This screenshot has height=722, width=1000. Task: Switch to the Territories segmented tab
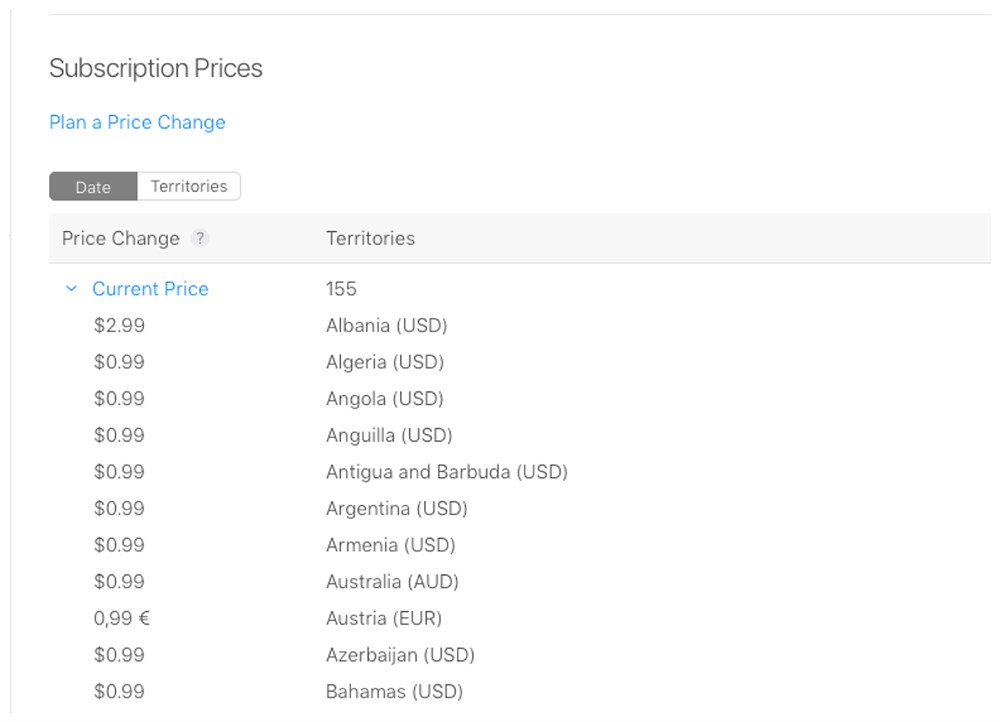[x=188, y=186]
